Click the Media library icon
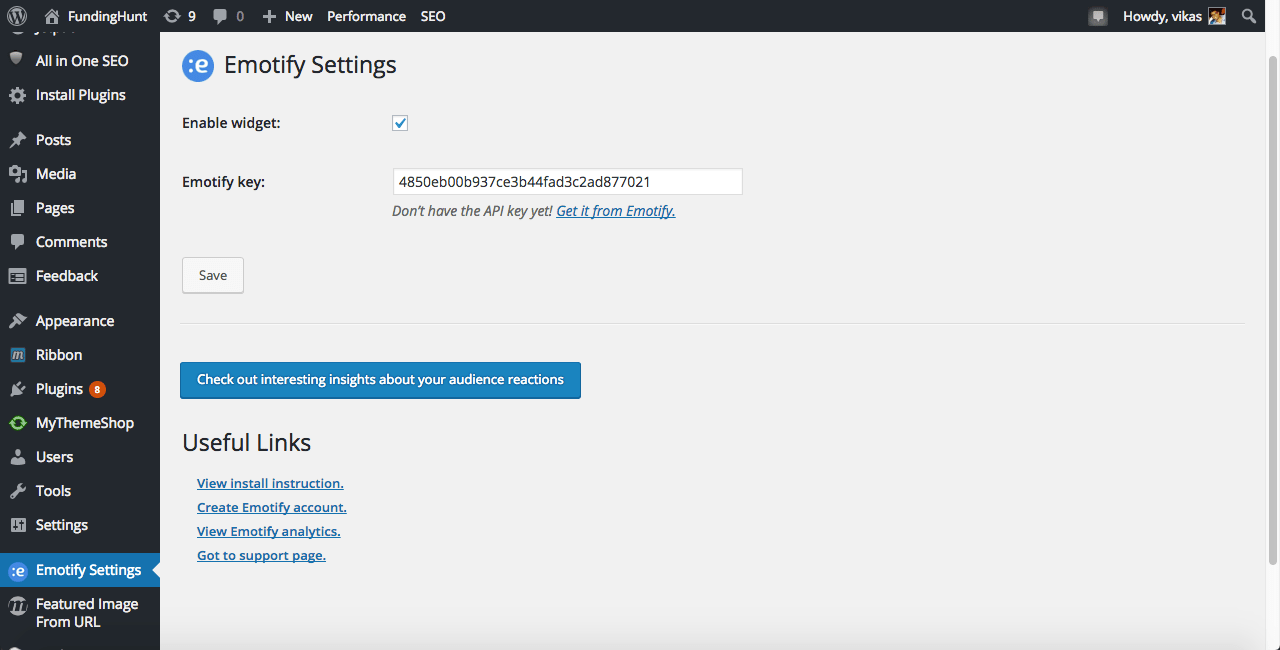 pos(17,174)
